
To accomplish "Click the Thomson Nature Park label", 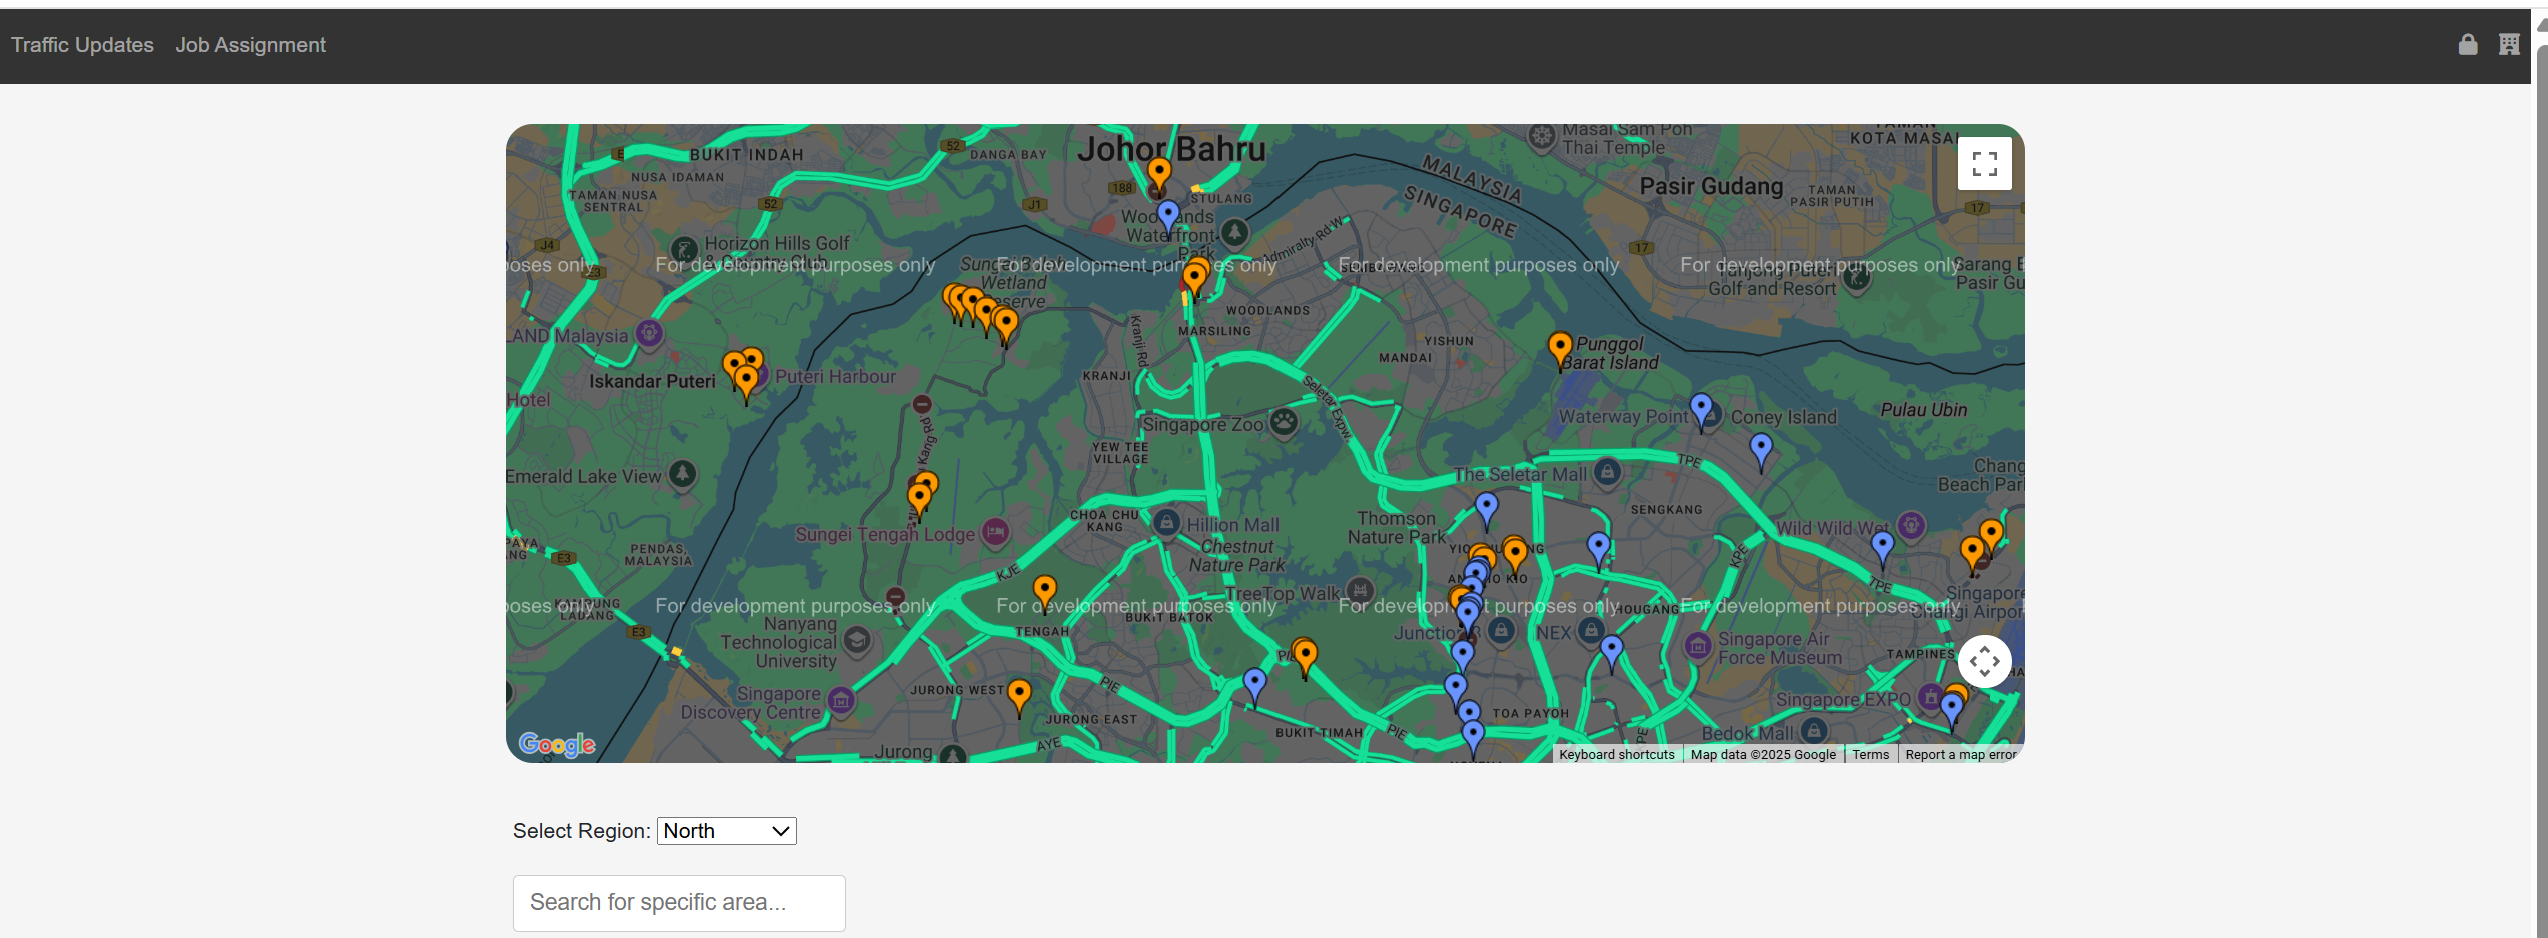I will 1396,528.
